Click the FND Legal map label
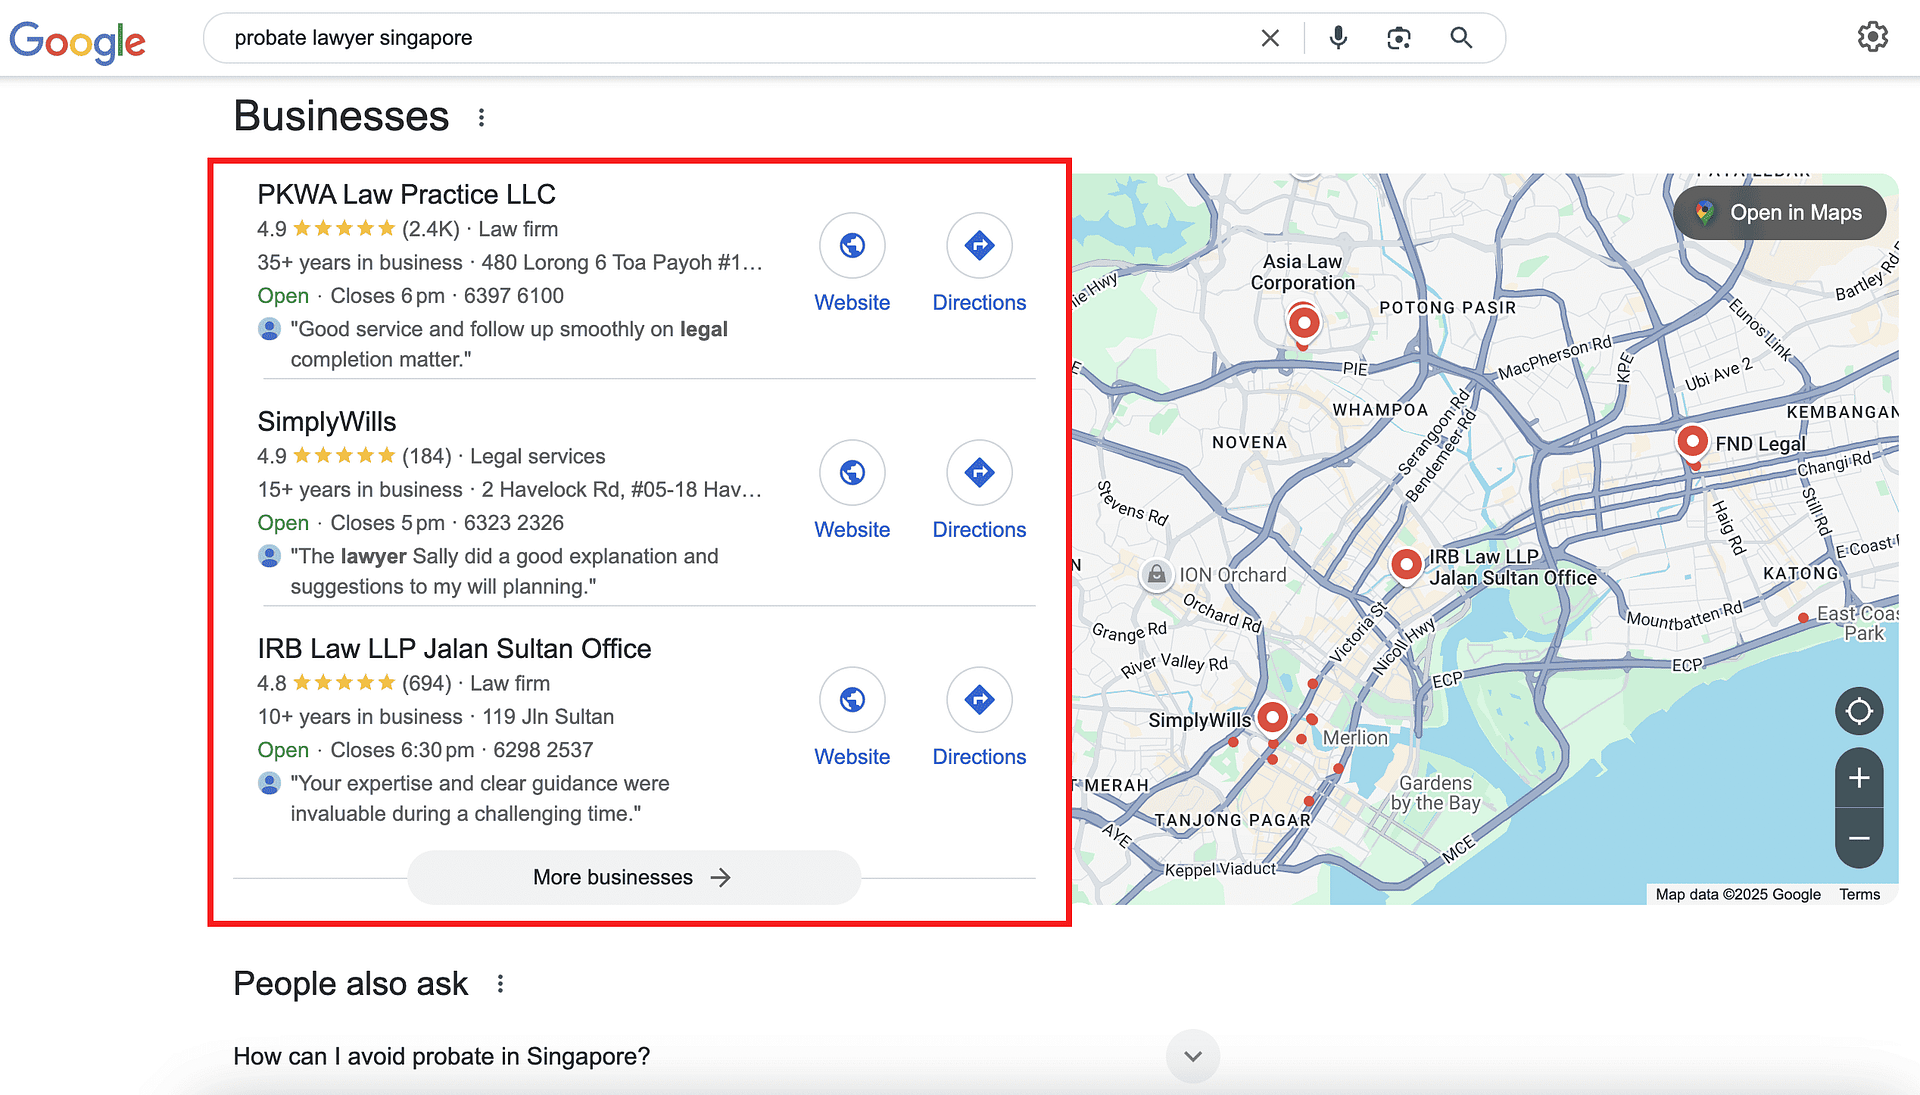Screen dimensions: 1920x1095 pyautogui.click(x=1760, y=444)
